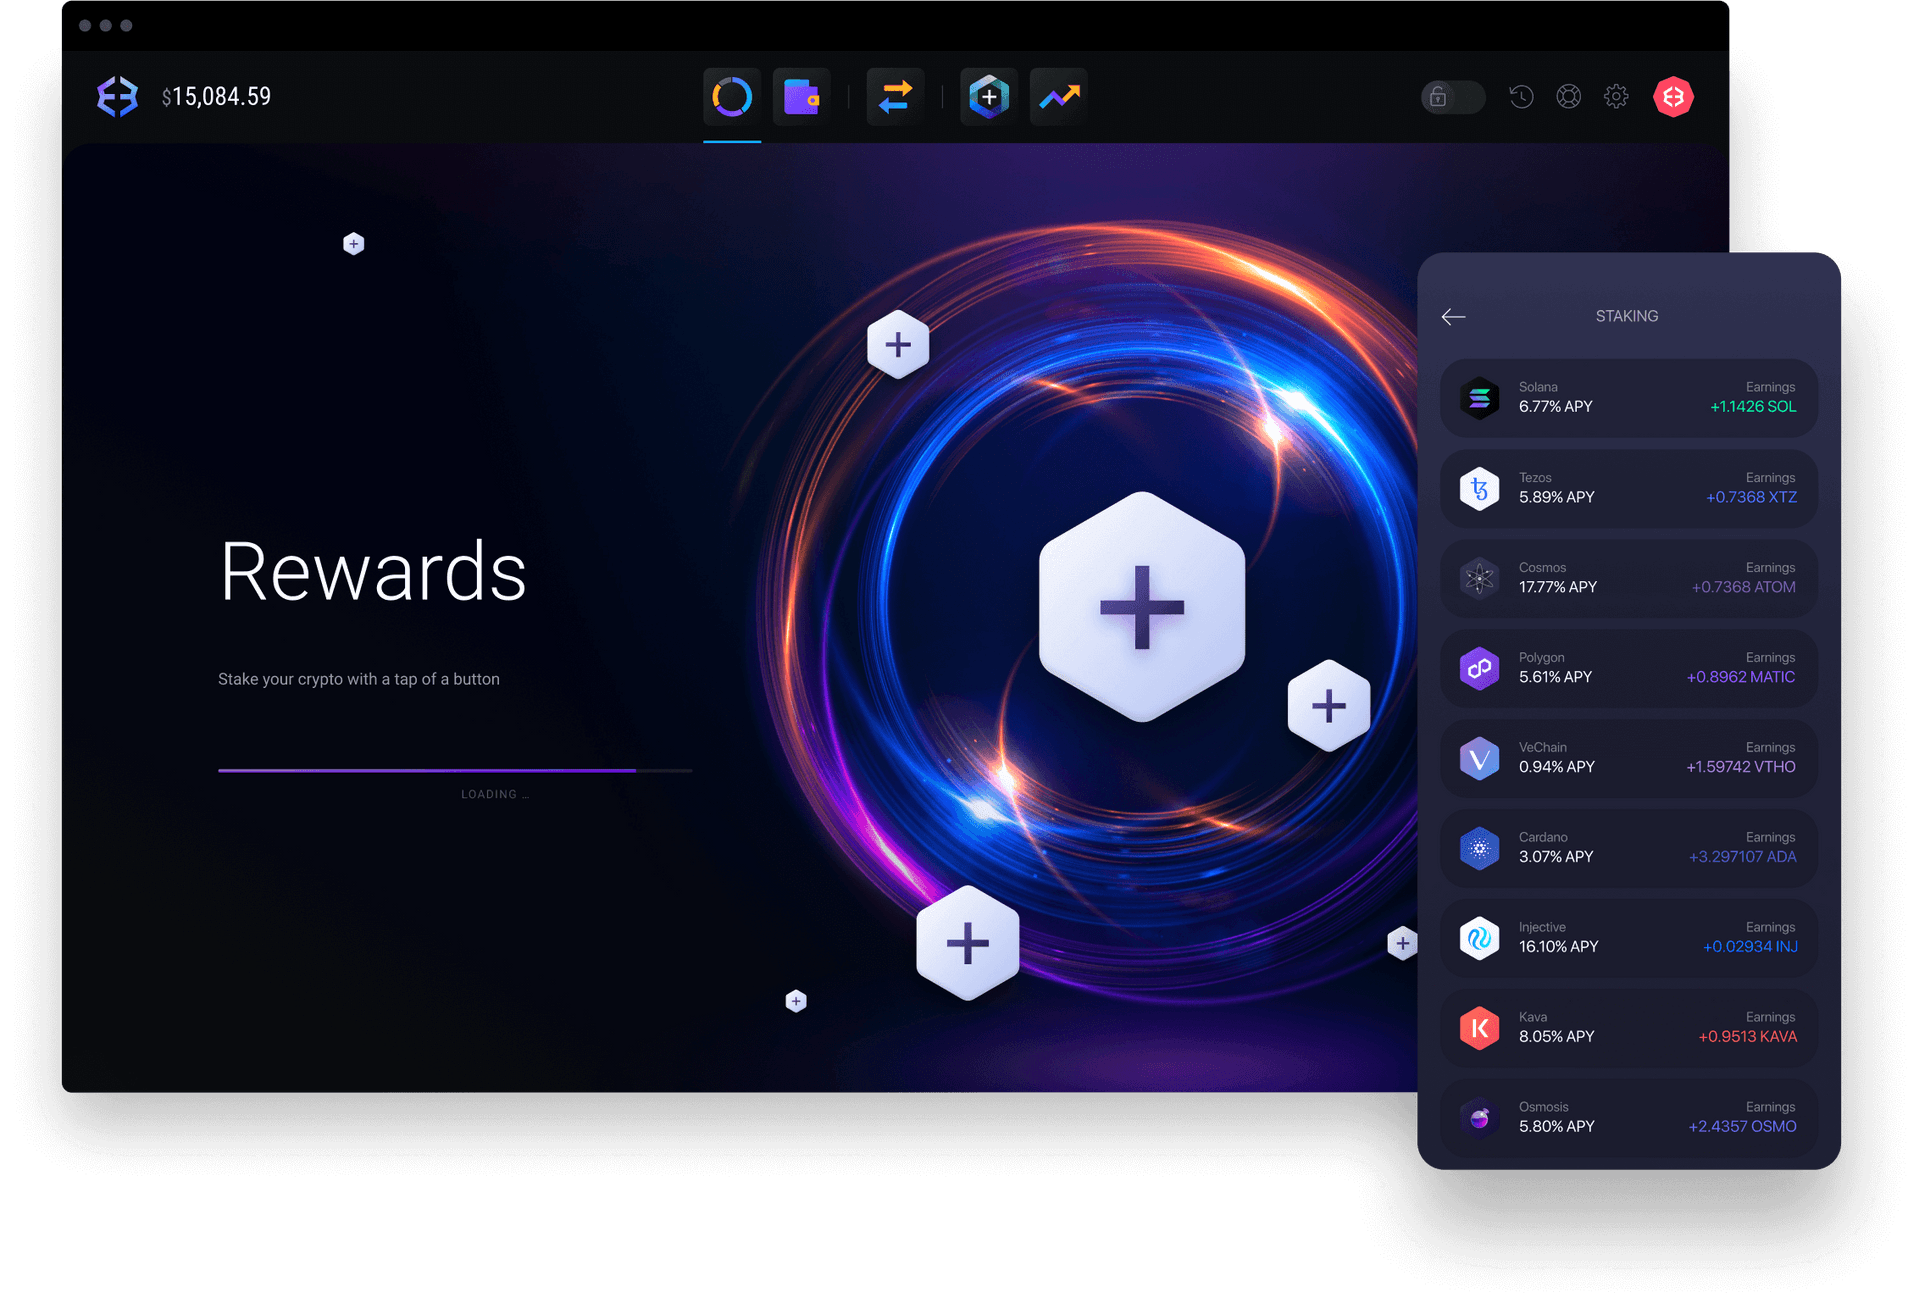Open the Exchange swap arrows icon
Viewport: 1920px width, 1309px height.
895,97
